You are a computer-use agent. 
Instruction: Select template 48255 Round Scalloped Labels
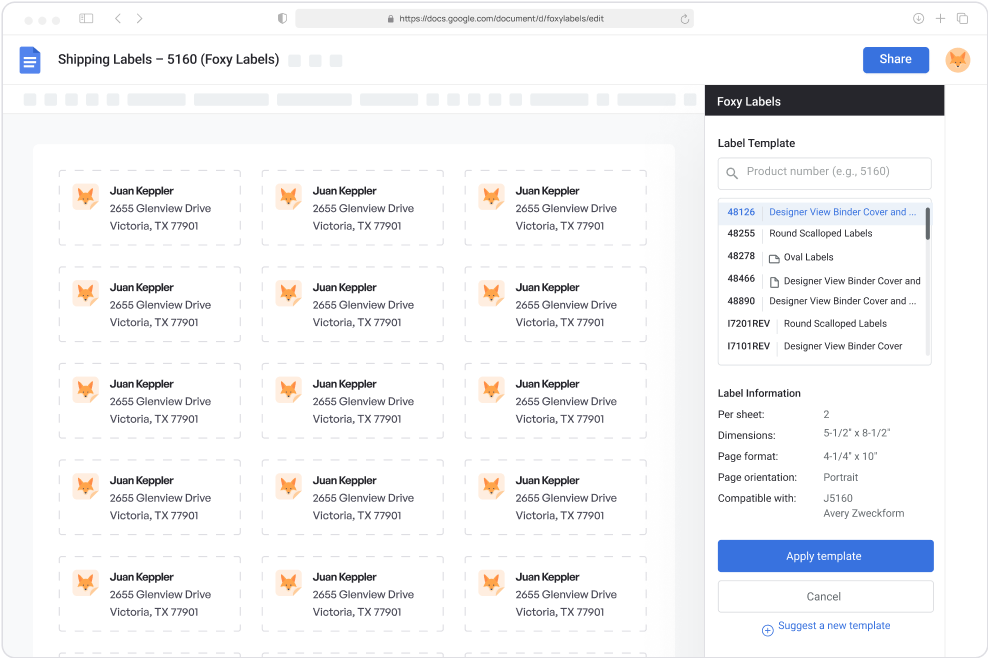click(810, 234)
